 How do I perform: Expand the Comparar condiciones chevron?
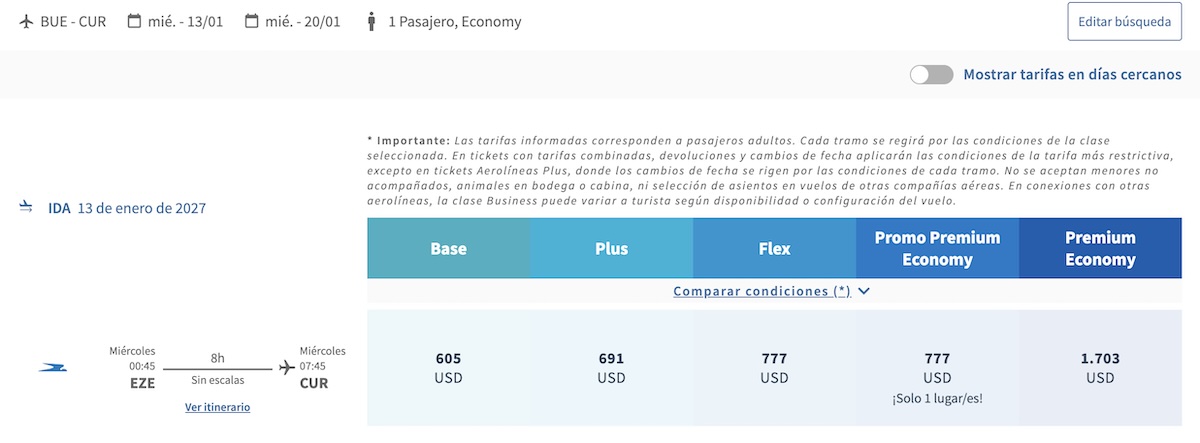point(864,291)
